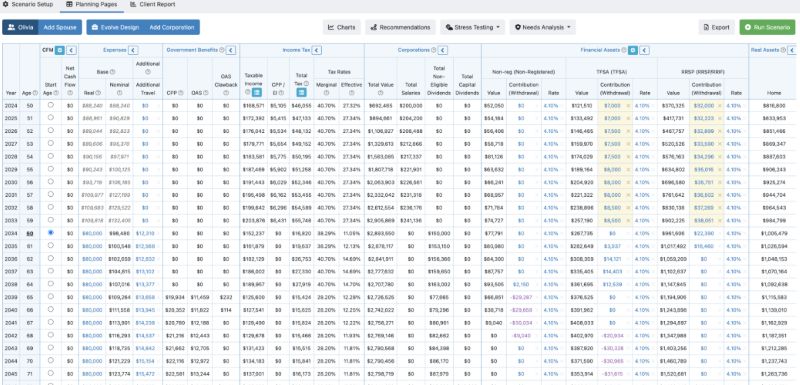Edit 2042 TFSA withdrawal -$20,934

[613, 335]
